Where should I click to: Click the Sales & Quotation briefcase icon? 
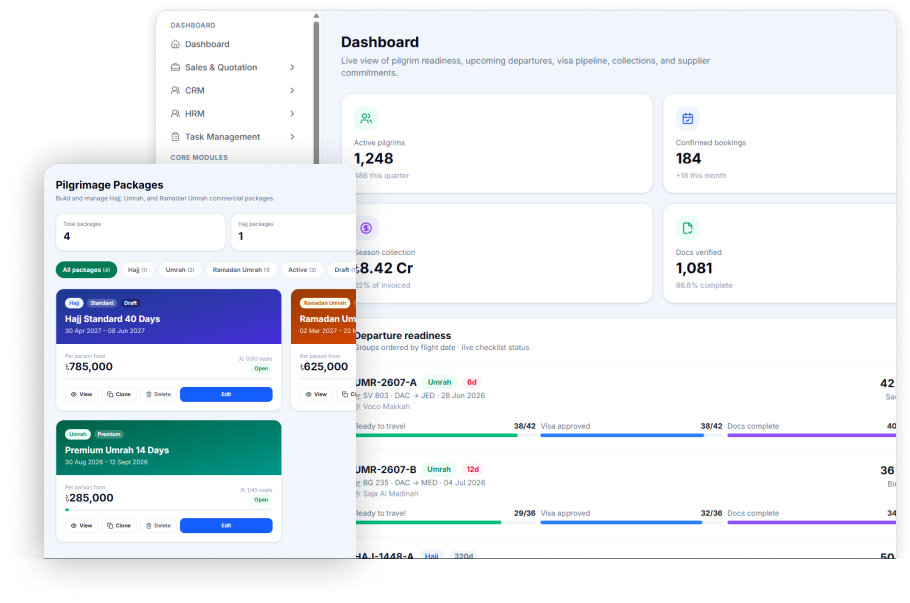175,67
